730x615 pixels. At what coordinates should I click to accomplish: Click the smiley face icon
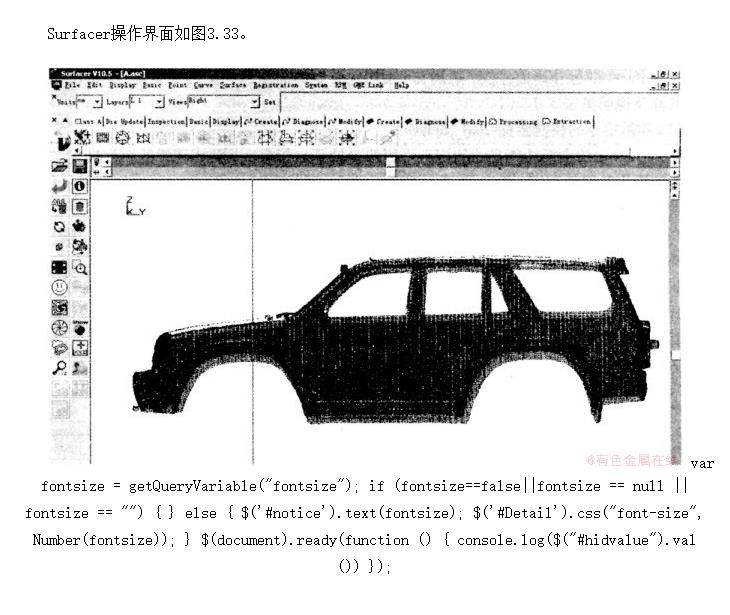coord(59,287)
